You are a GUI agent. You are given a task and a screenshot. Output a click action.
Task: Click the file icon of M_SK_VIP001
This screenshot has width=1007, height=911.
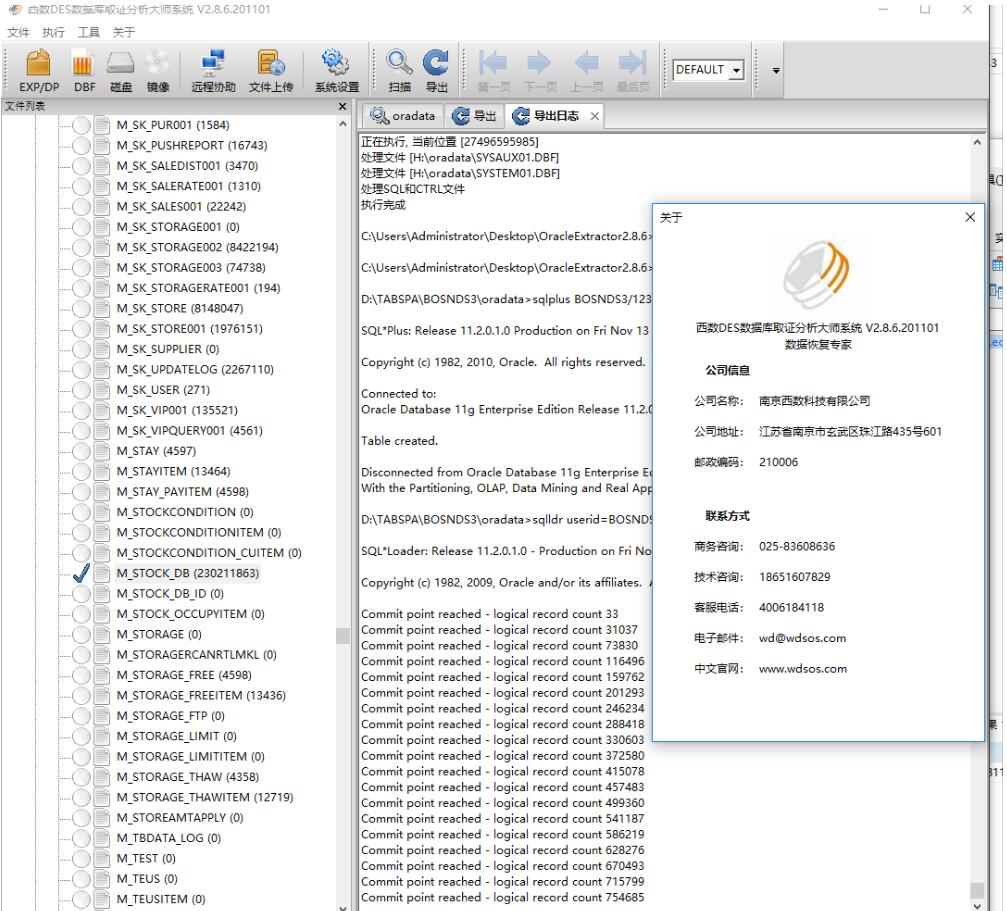click(x=101, y=410)
